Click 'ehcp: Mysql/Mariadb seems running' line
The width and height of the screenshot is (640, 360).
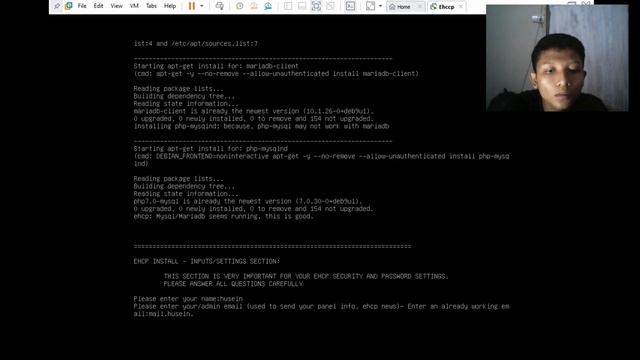[x=224, y=216]
